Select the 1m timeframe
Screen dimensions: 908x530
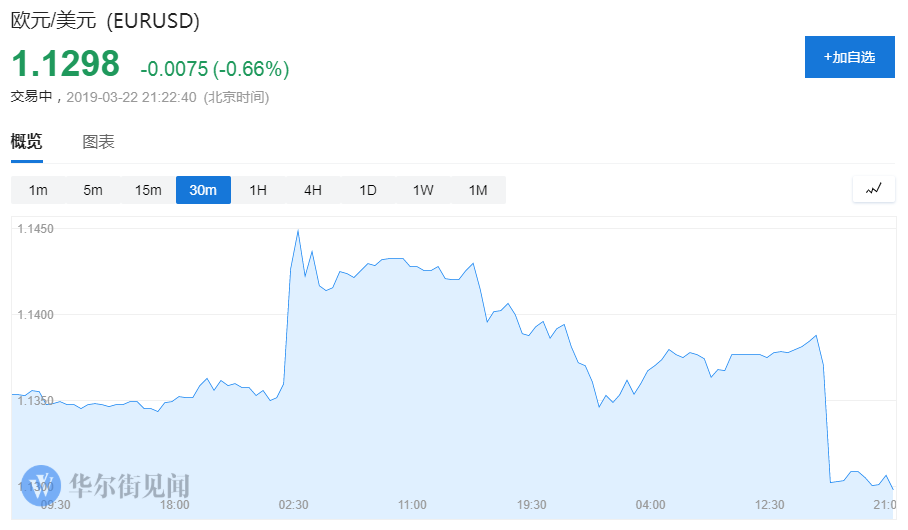38,190
